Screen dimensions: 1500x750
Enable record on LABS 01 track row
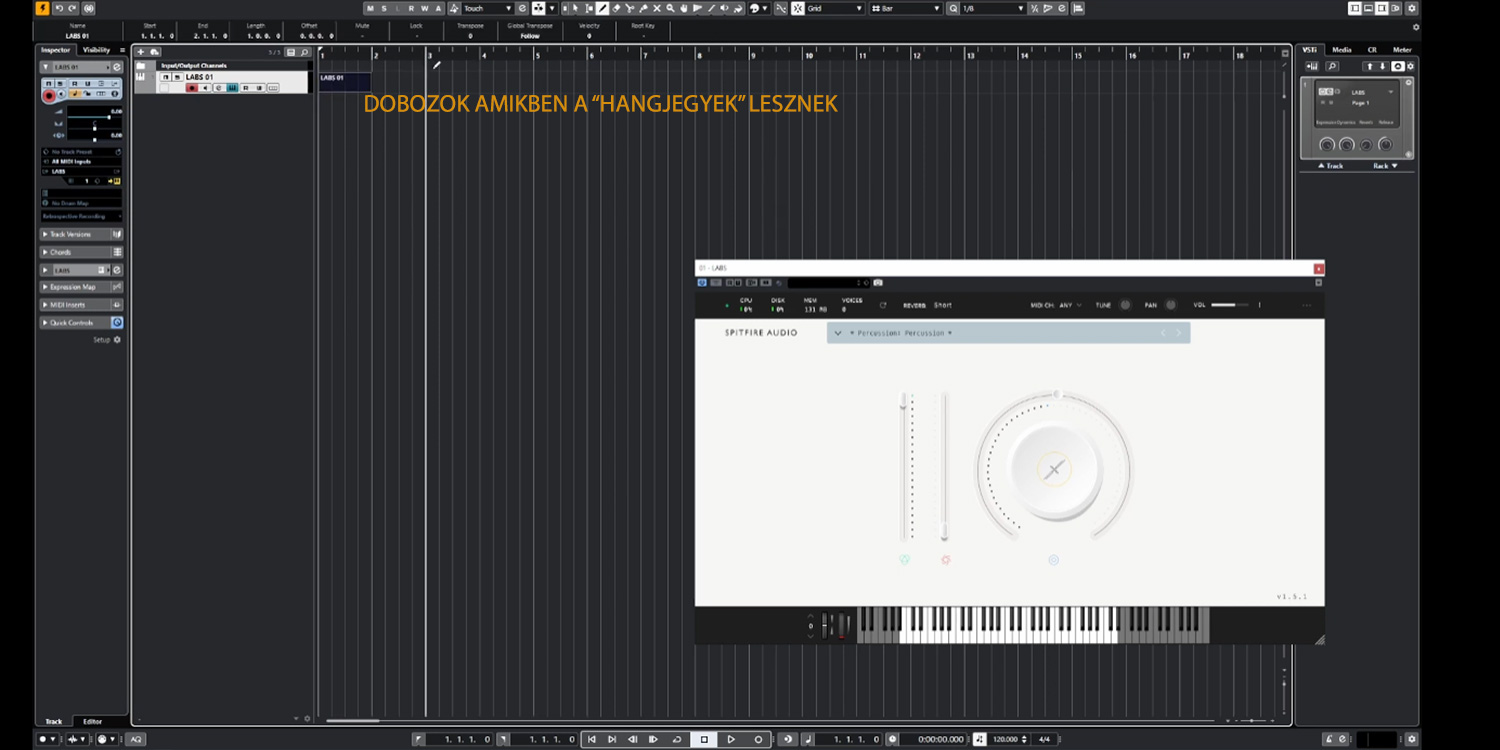coord(192,88)
